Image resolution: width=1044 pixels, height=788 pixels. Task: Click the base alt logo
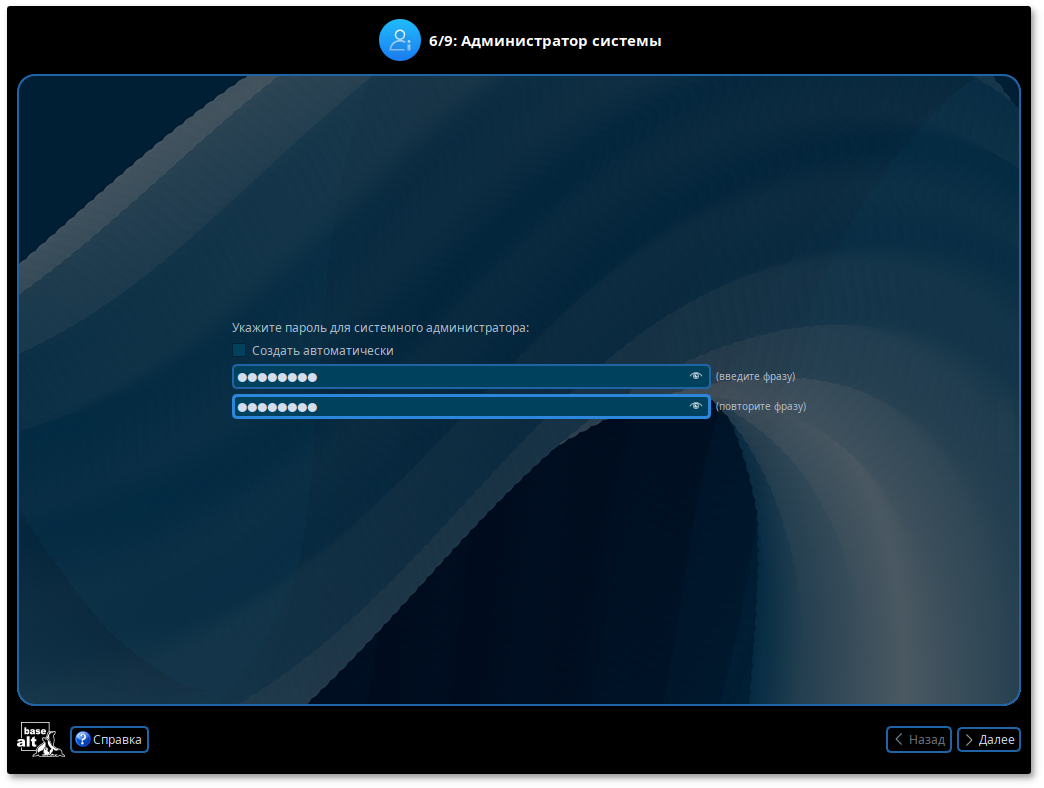tap(41, 739)
